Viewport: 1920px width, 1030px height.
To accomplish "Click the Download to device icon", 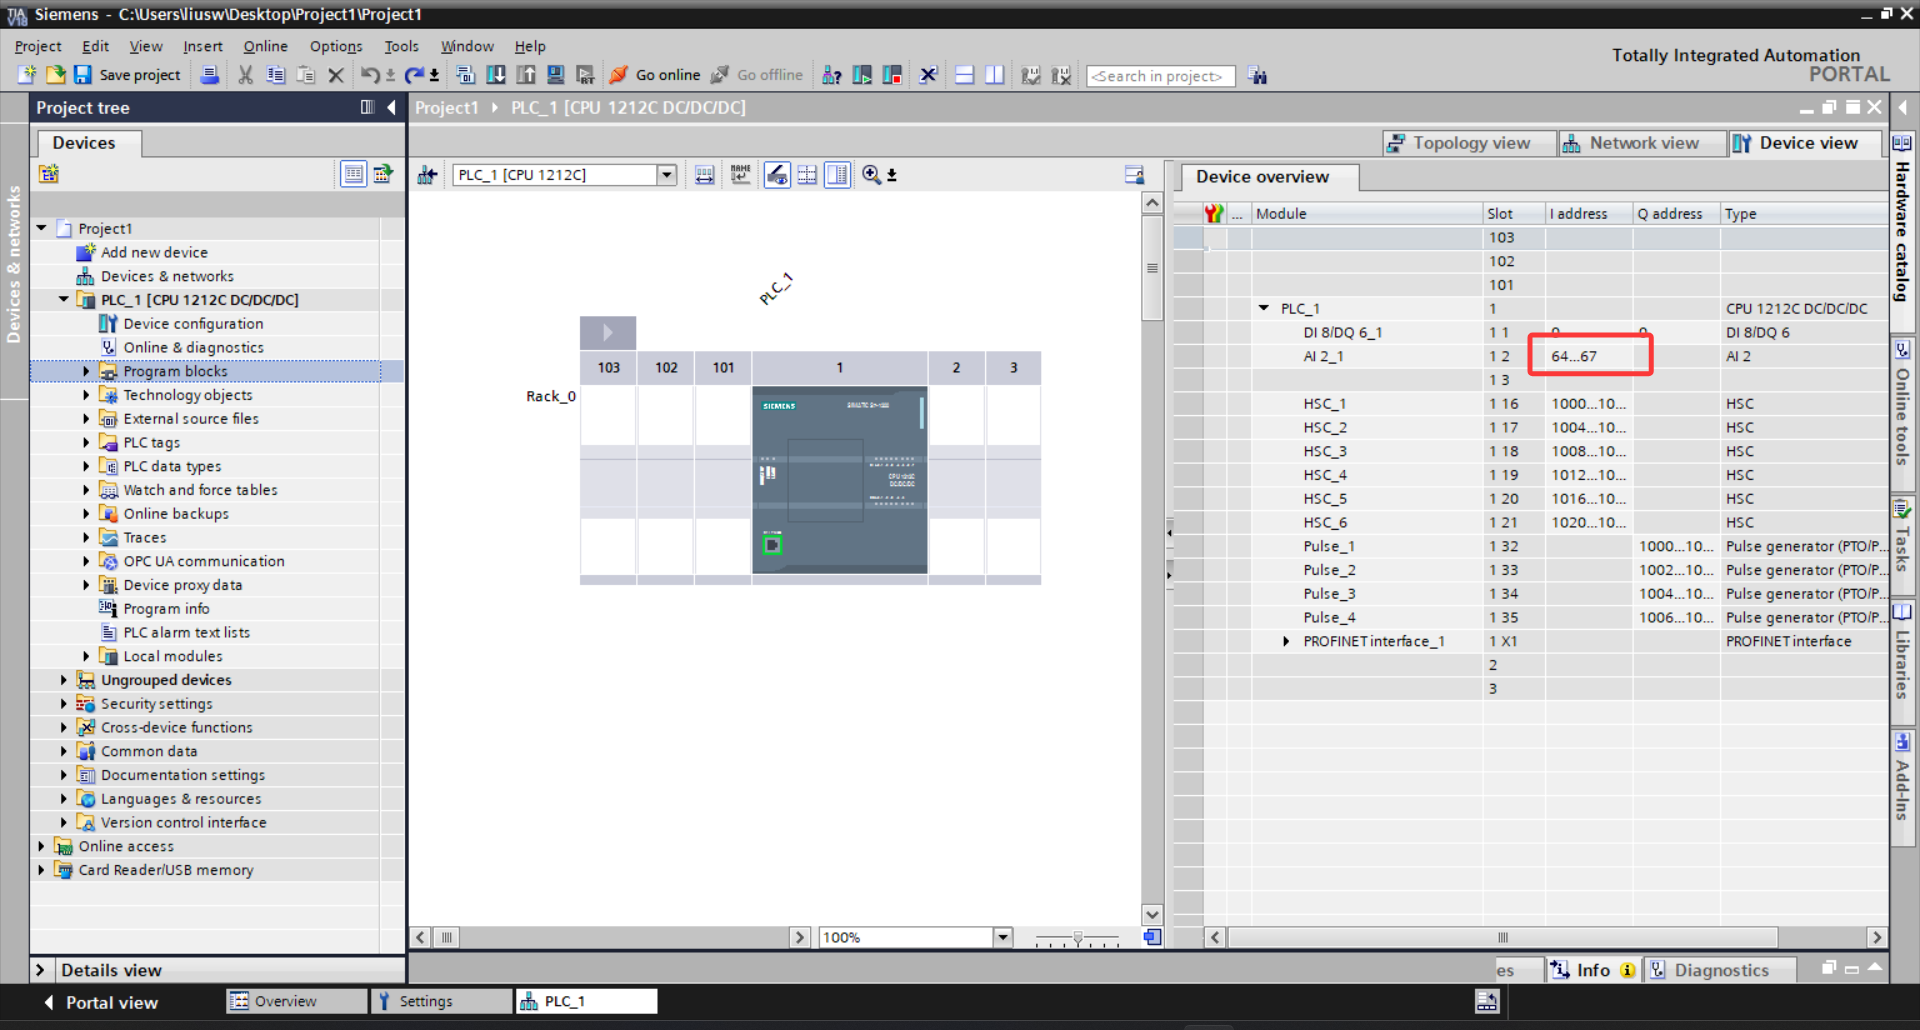I will pos(495,75).
